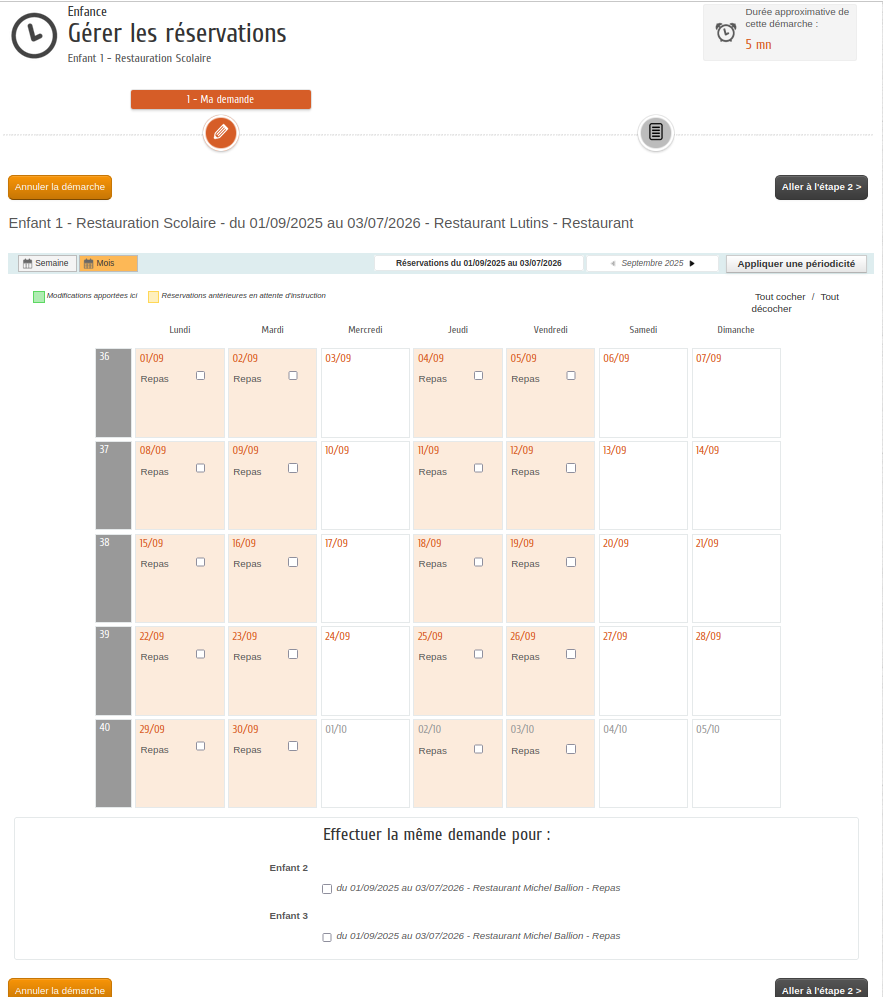Enable Repas on 25/09
This screenshot has width=883, height=998.
(479, 654)
